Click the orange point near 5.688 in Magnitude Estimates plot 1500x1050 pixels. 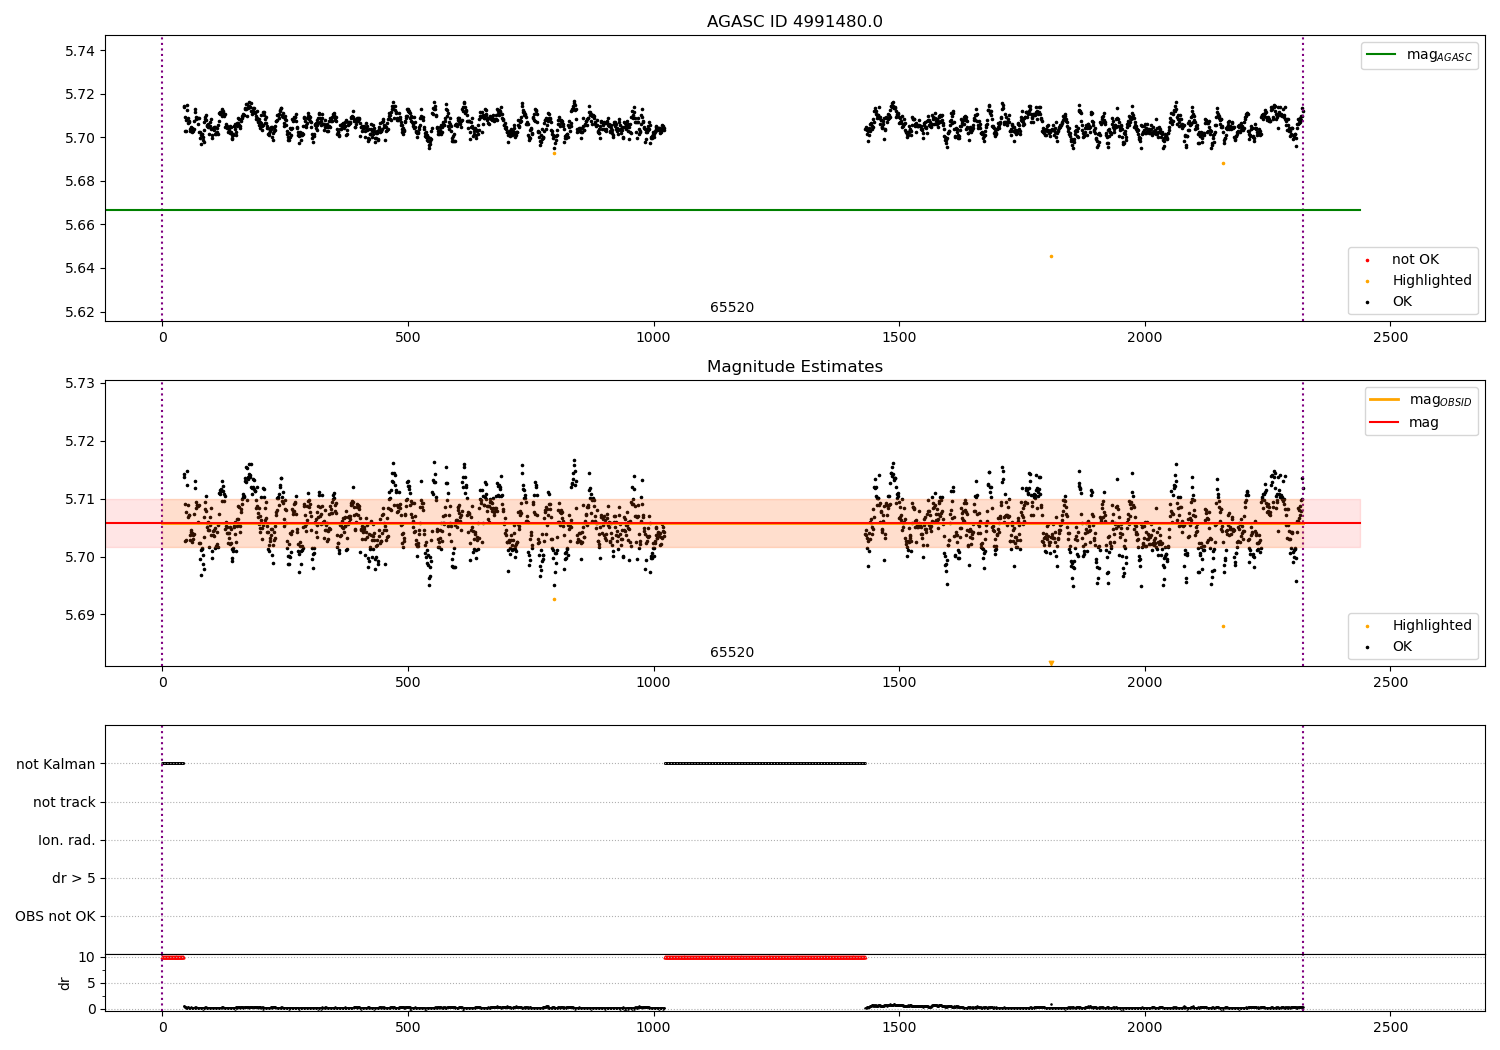(1223, 626)
